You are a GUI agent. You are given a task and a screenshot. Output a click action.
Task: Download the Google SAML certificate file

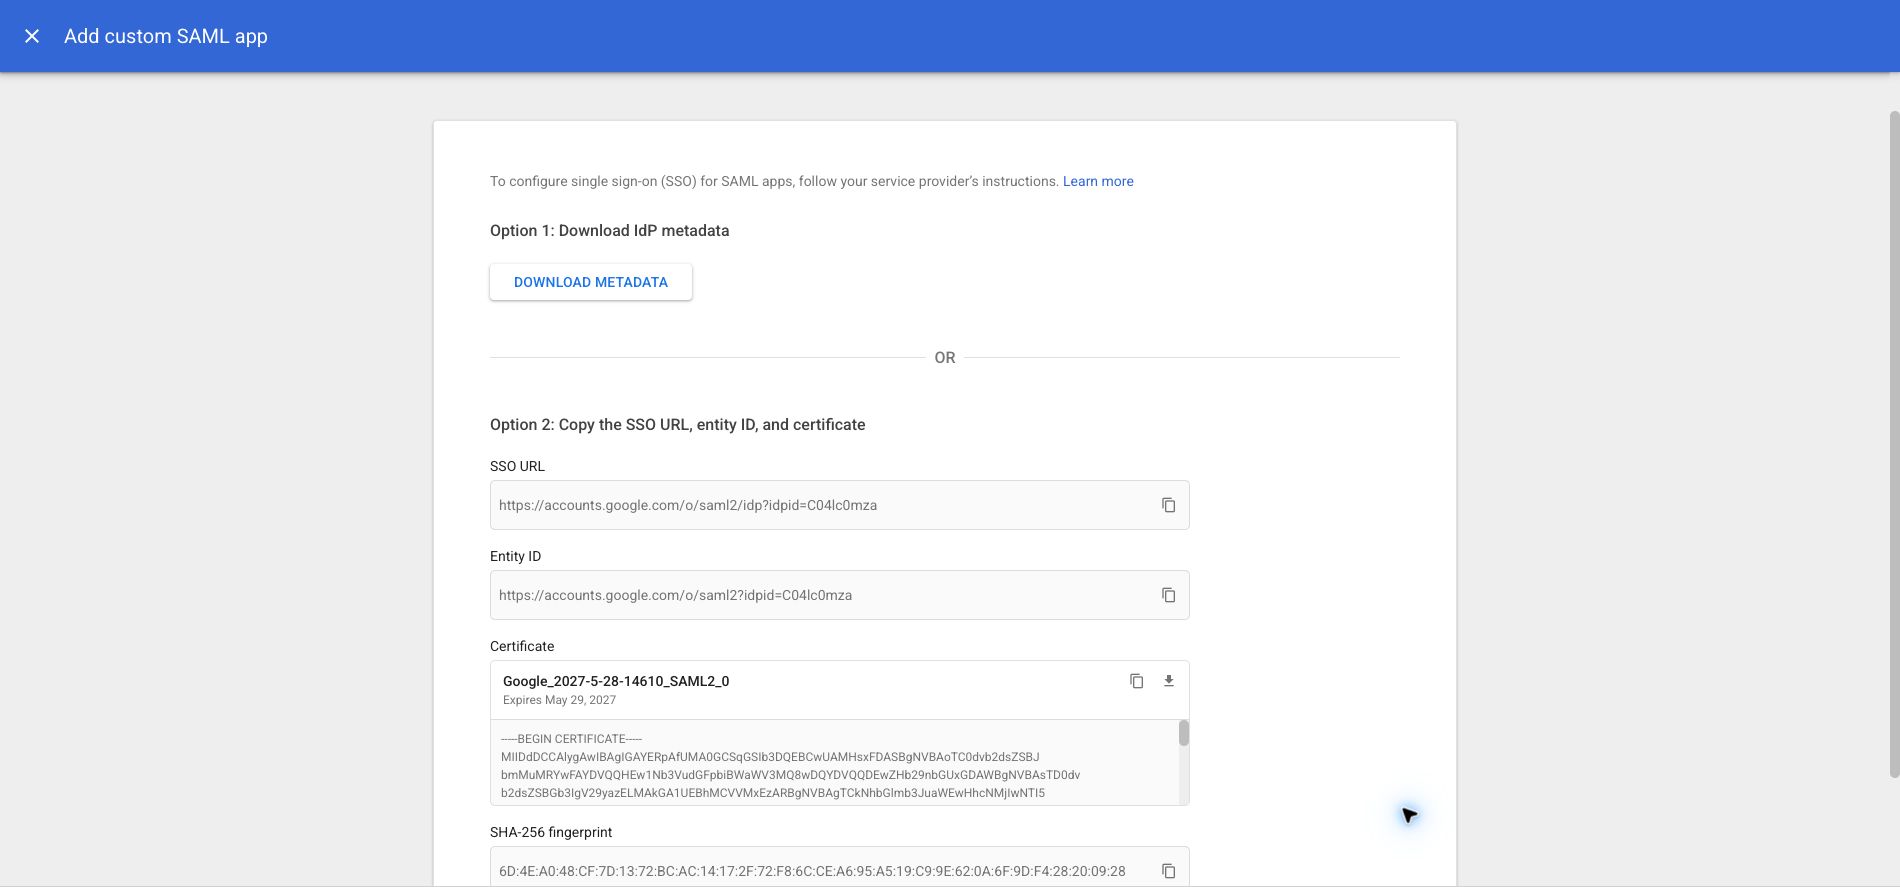point(1168,681)
